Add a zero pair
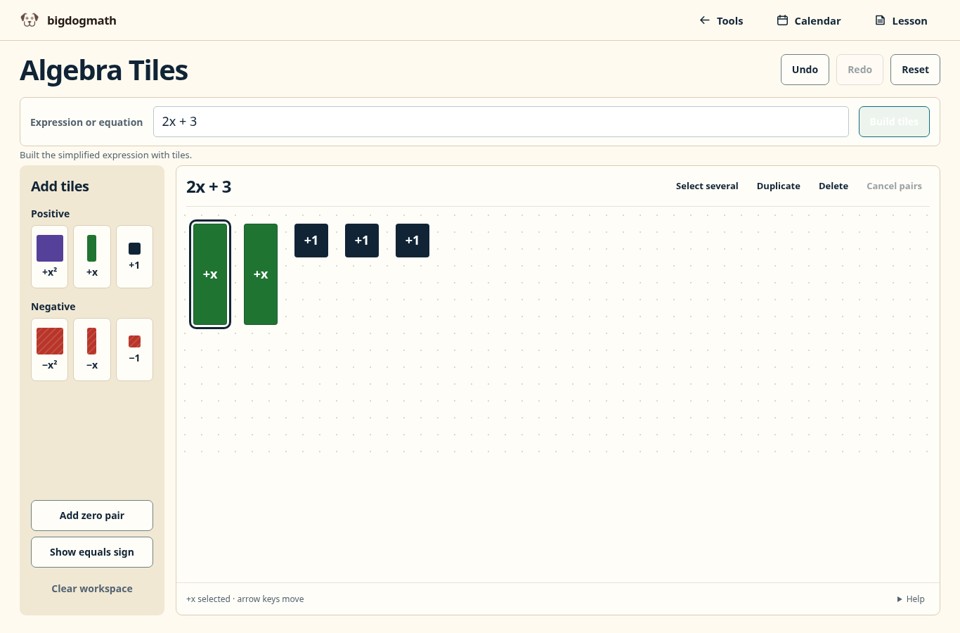This screenshot has height=633, width=960. click(92, 515)
